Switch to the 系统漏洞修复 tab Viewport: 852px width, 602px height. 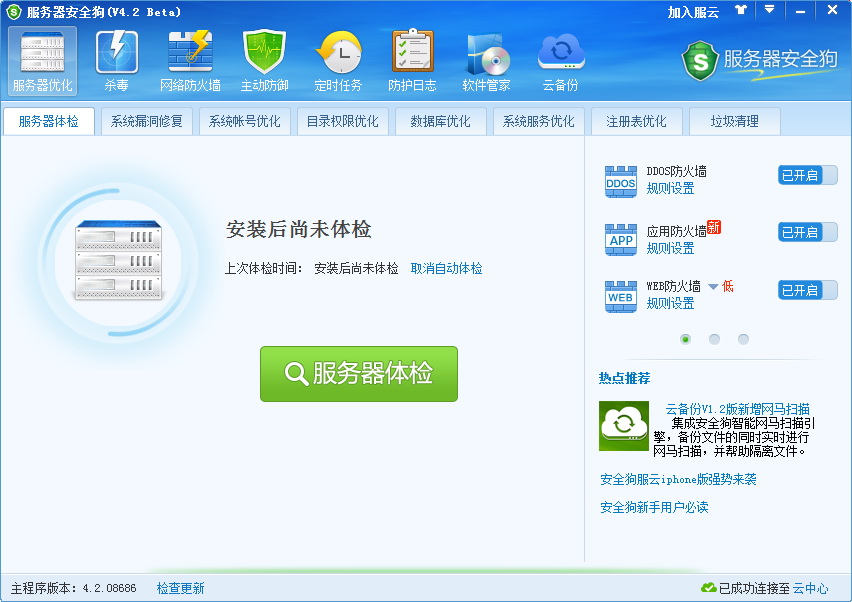click(x=147, y=122)
